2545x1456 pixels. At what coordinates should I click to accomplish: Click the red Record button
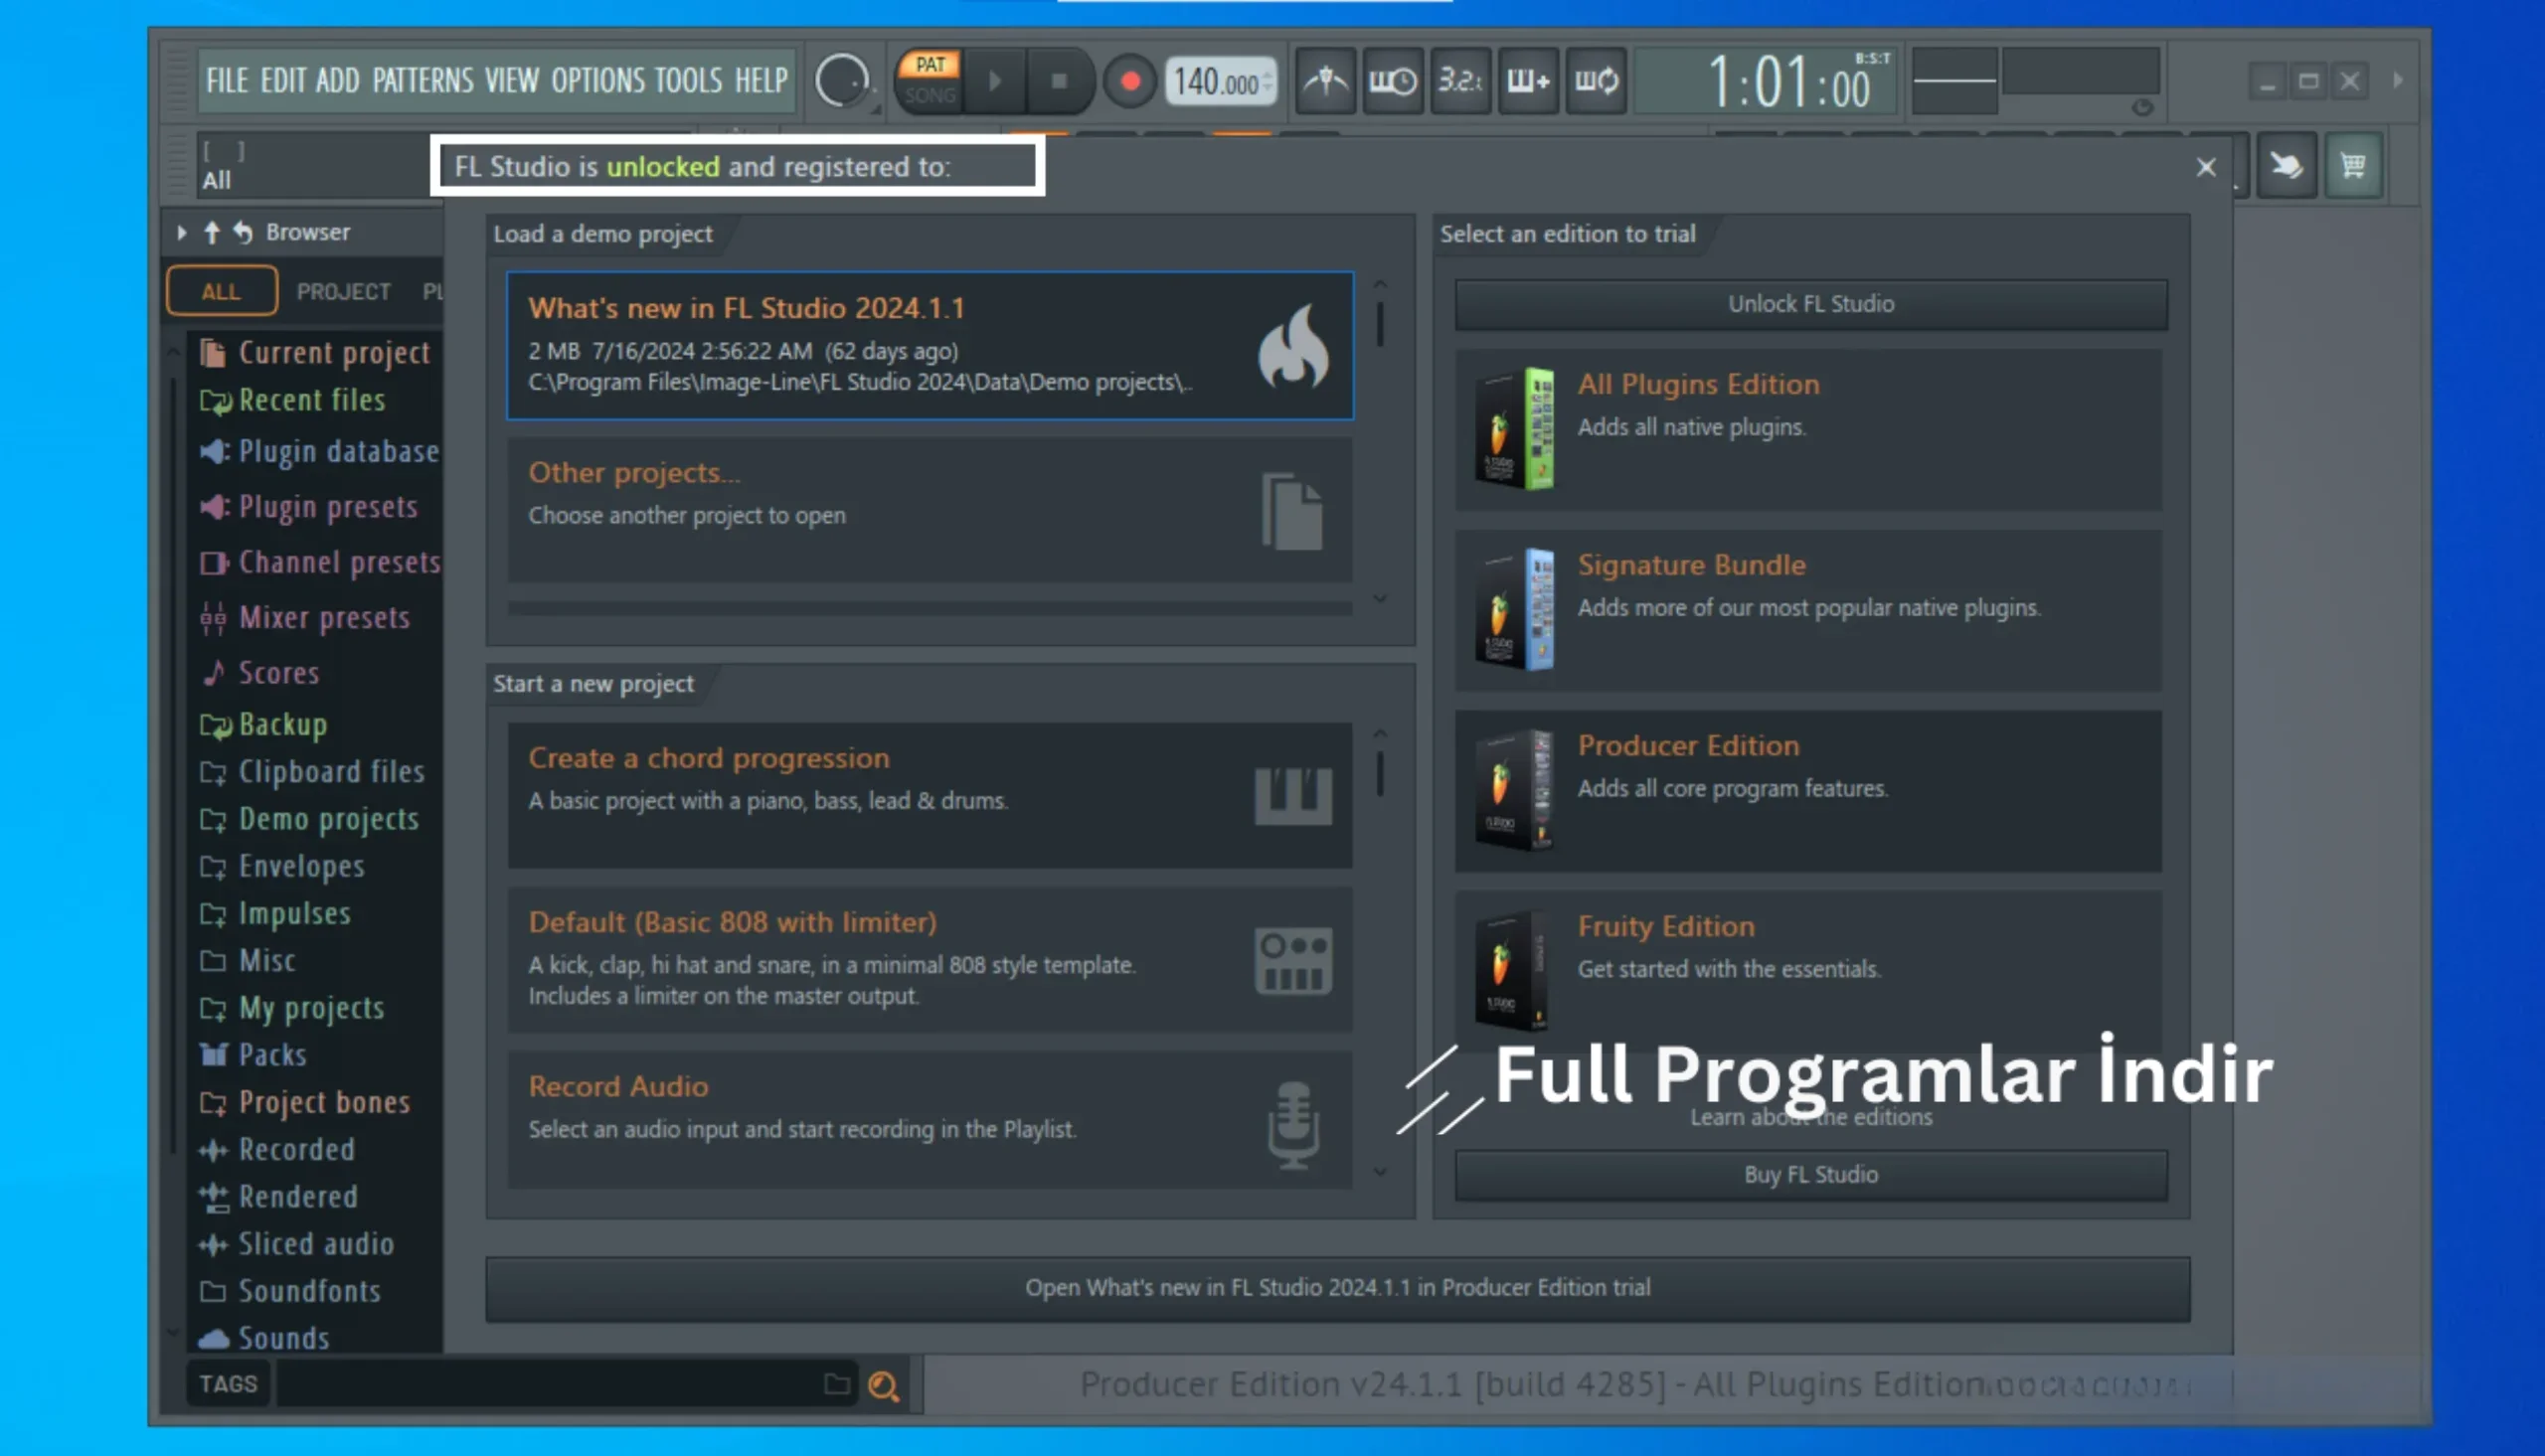1130,81
